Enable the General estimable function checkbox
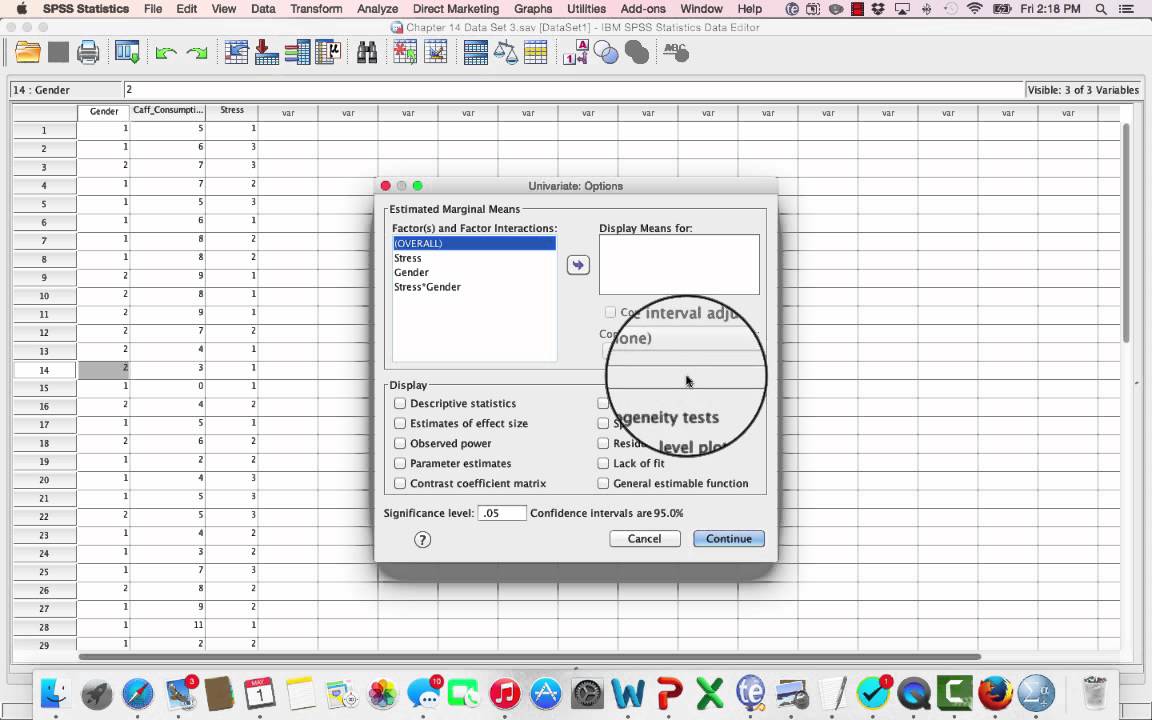Viewport: 1152px width, 720px height. pos(603,483)
